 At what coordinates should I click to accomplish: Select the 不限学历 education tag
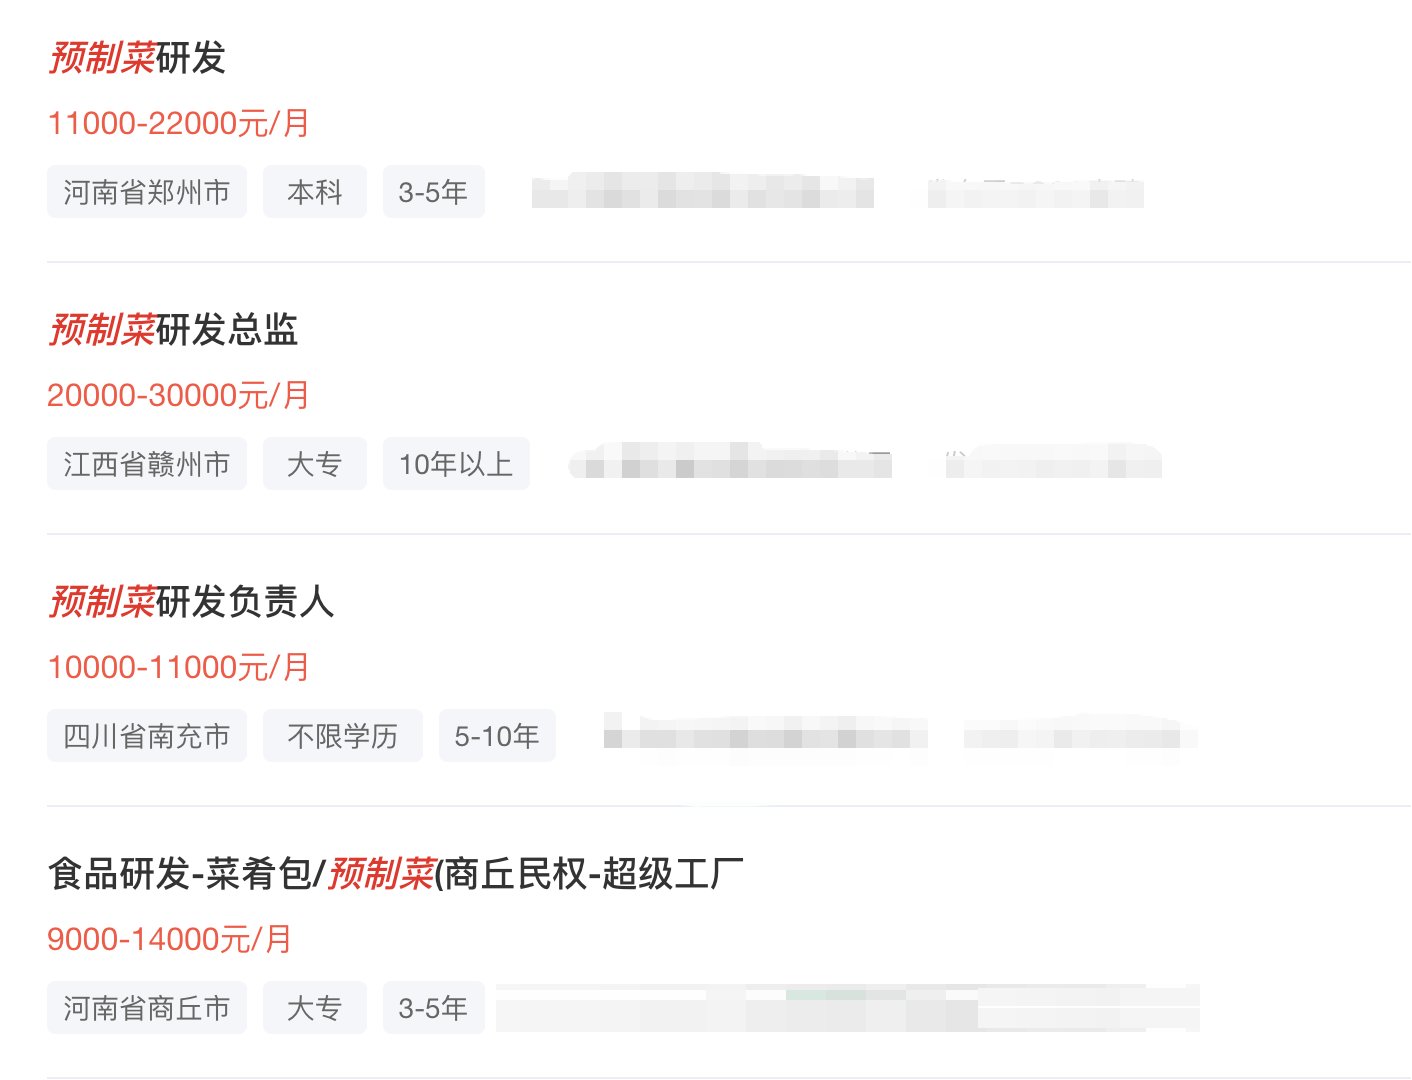tap(343, 736)
